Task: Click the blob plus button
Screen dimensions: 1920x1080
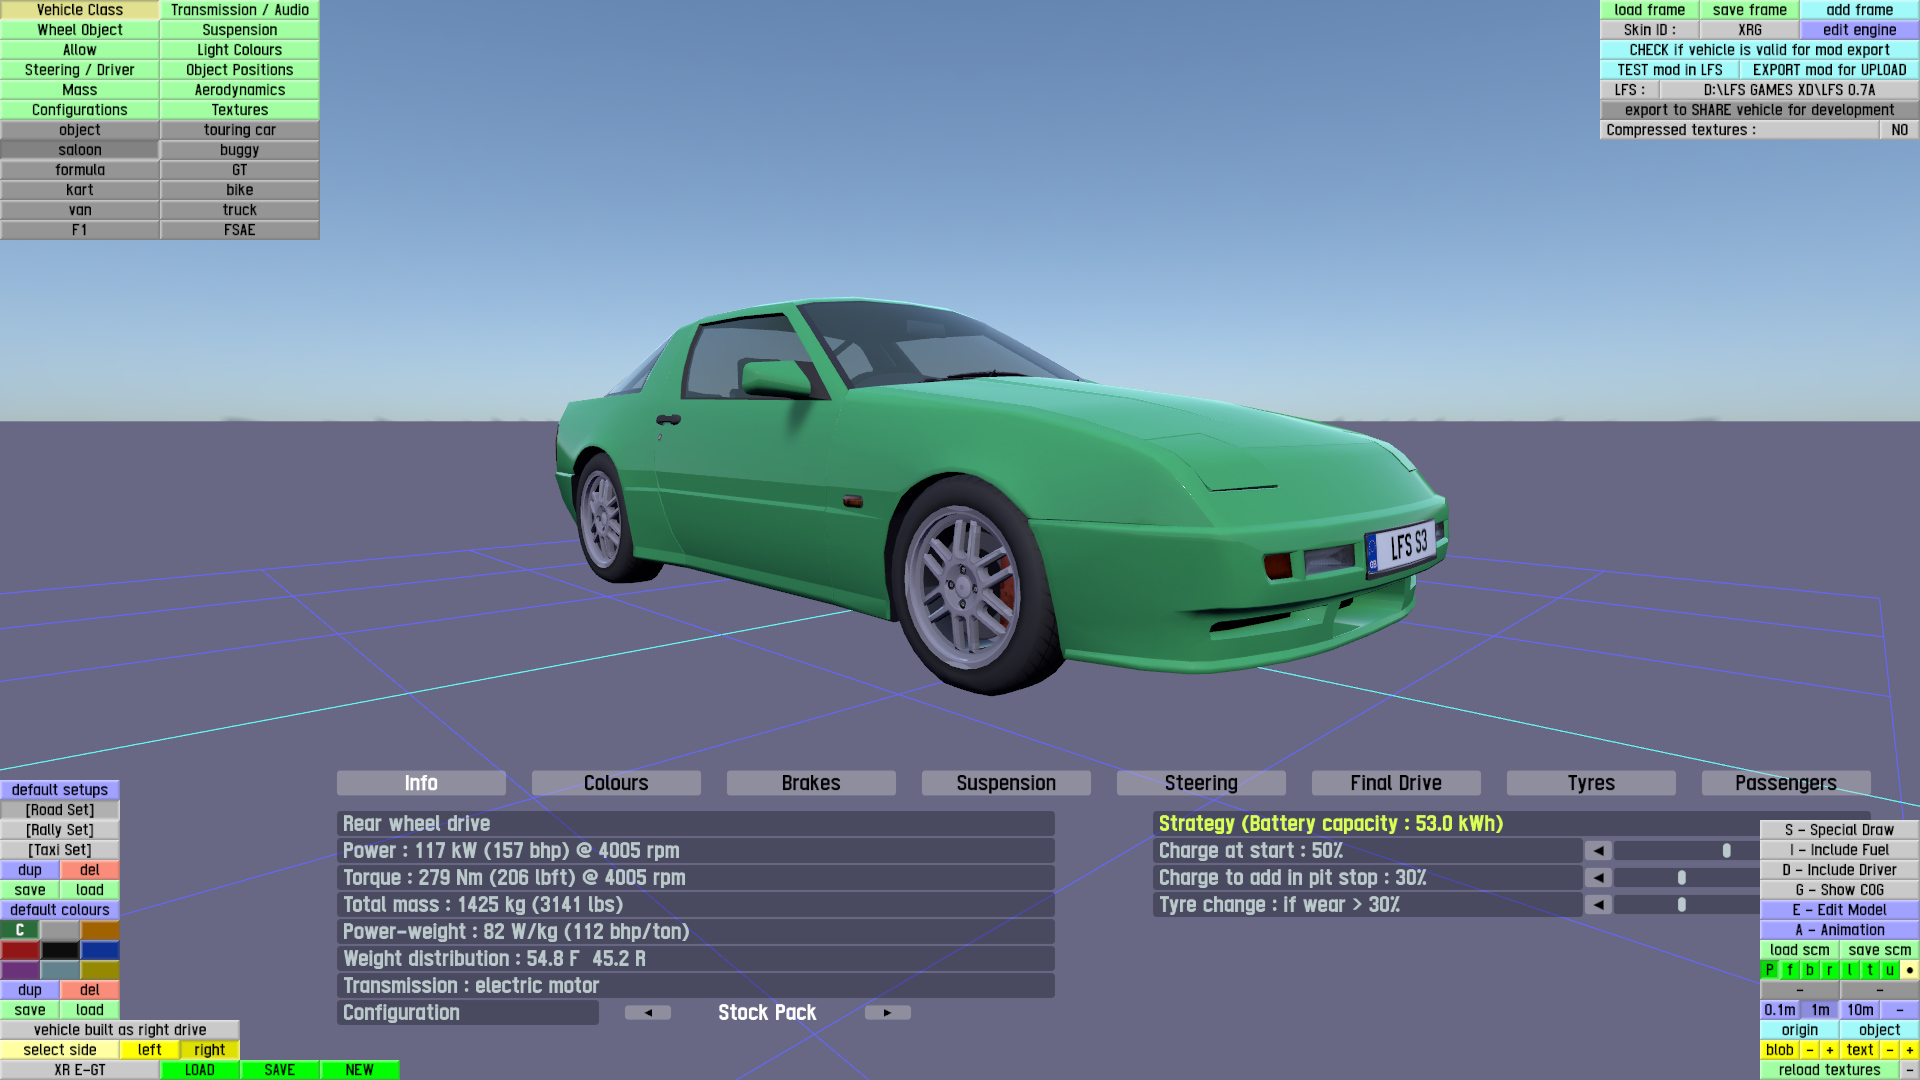Action: click(1829, 1050)
